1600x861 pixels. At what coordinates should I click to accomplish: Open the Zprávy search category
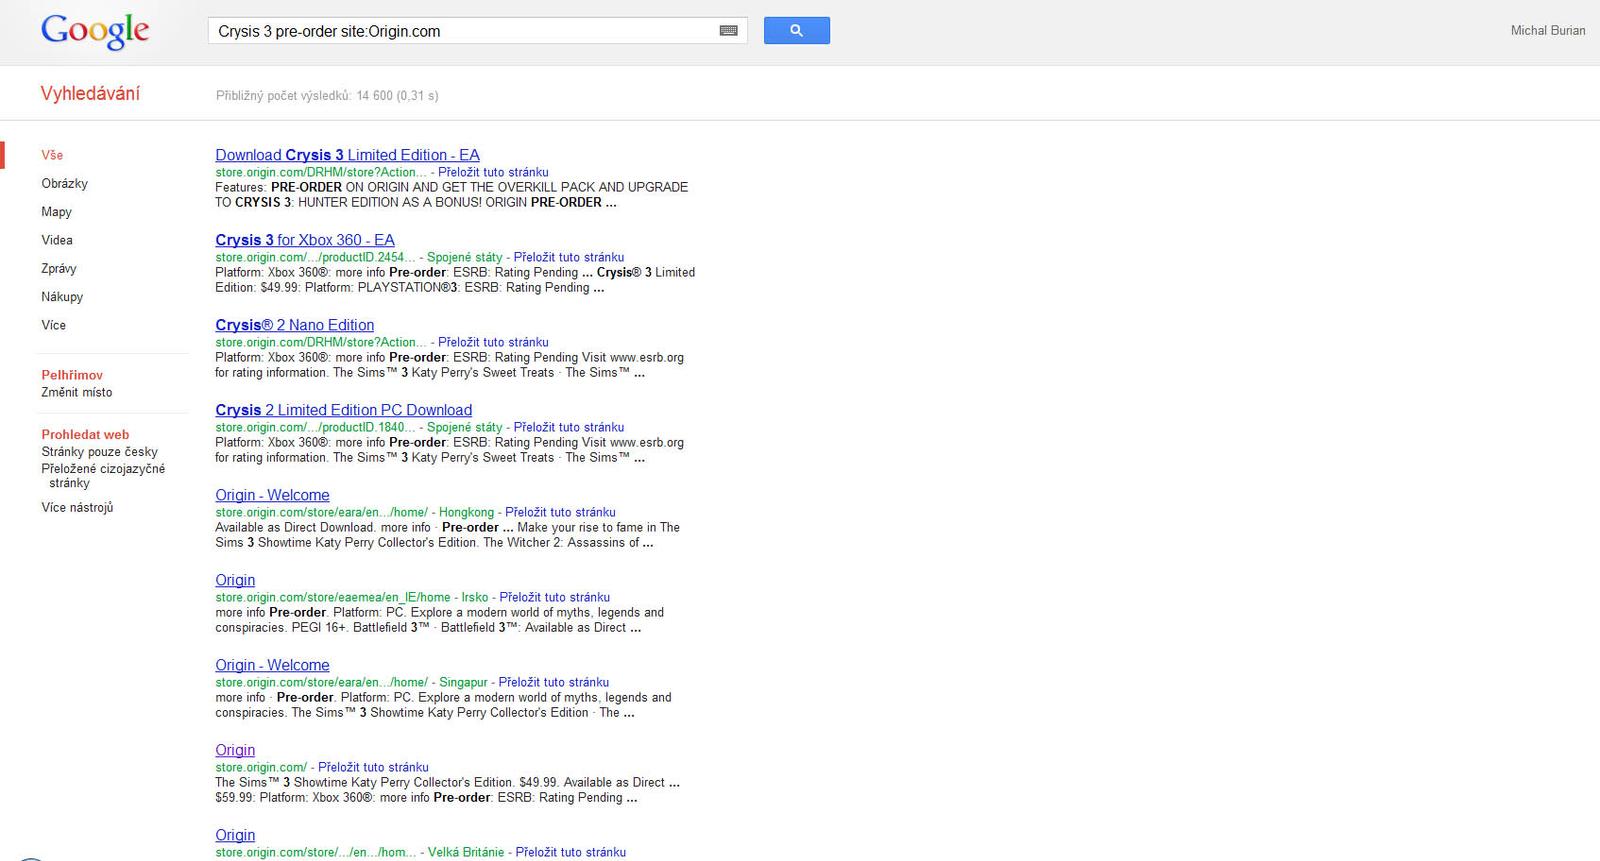[x=59, y=269]
